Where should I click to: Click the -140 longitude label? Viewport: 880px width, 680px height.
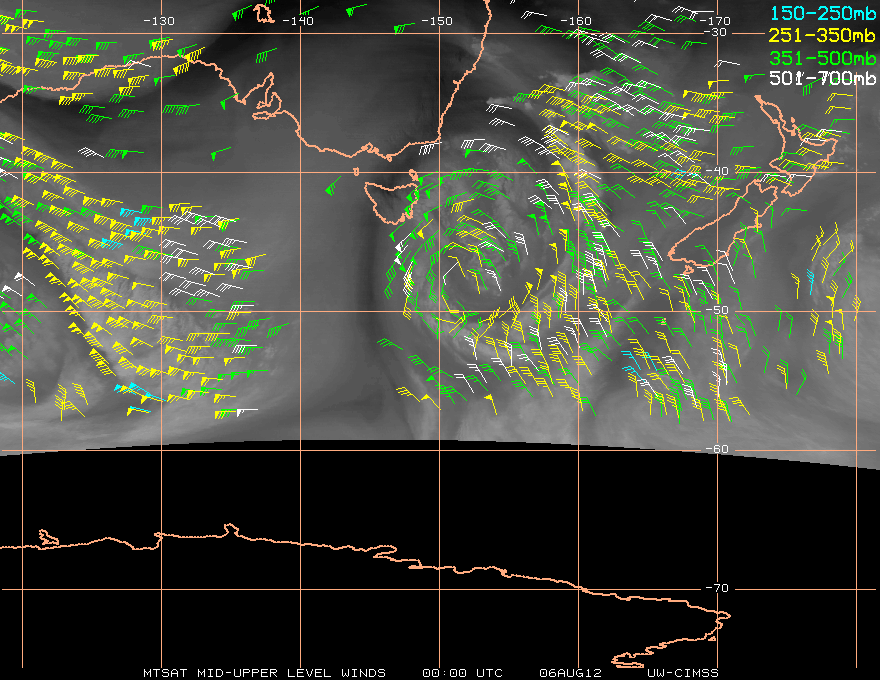(x=298, y=21)
